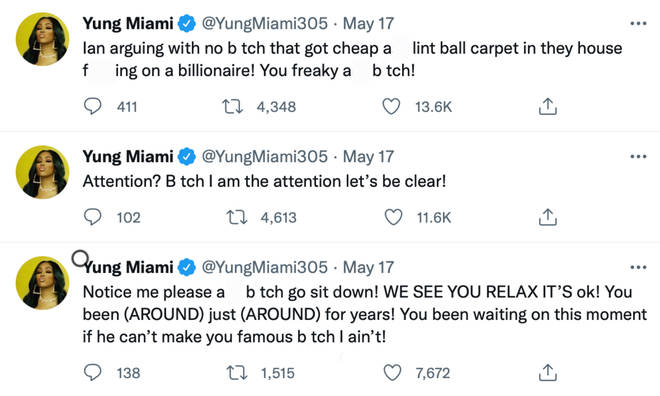Screen dimensions: 660x396
Task: Retweet the tweet with 1,515 retweets
Action: pyautogui.click(x=237, y=372)
